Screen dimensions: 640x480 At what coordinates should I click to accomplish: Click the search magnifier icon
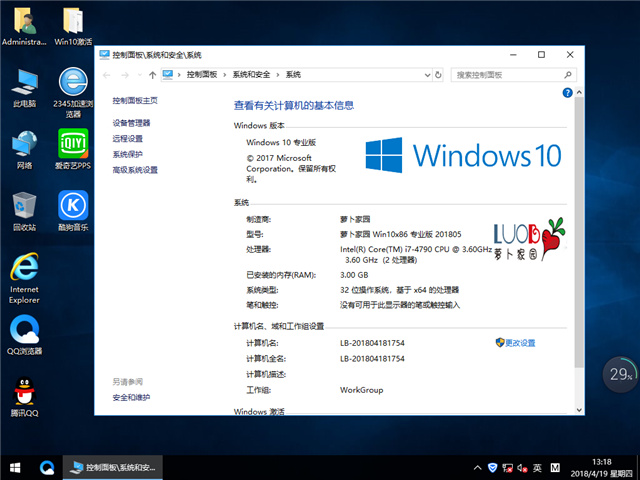pyautogui.click(x=568, y=75)
